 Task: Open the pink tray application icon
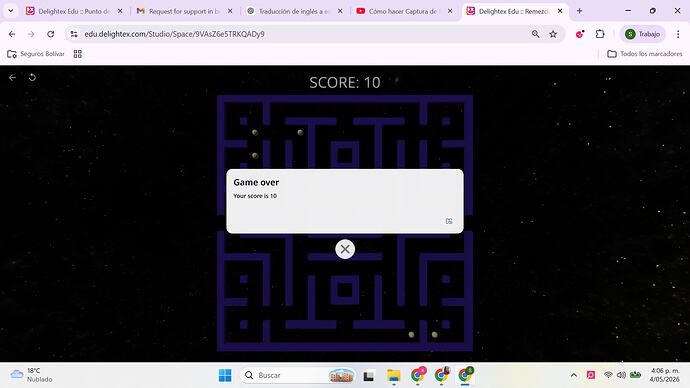(591, 375)
